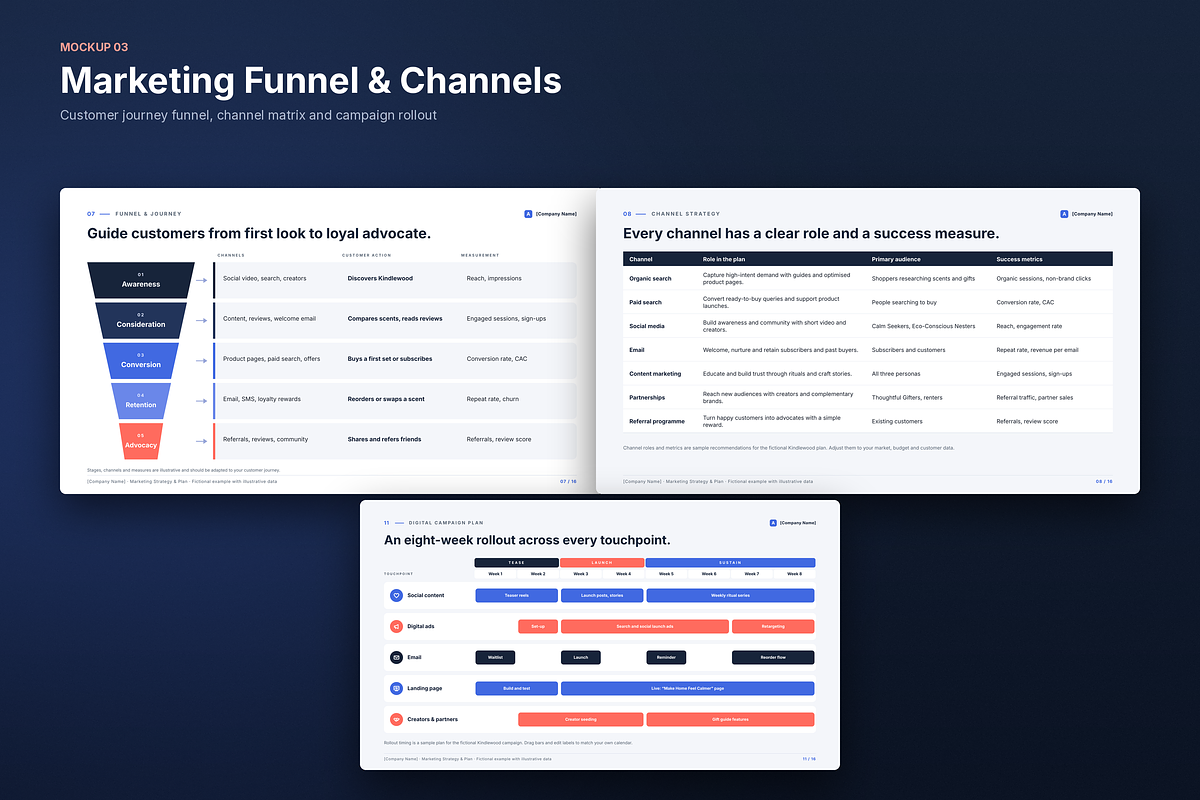This screenshot has height=800, width=1200.
Task: Click the 'Waitlist' email bar
Action: pyautogui.click(x=495, y=657)
